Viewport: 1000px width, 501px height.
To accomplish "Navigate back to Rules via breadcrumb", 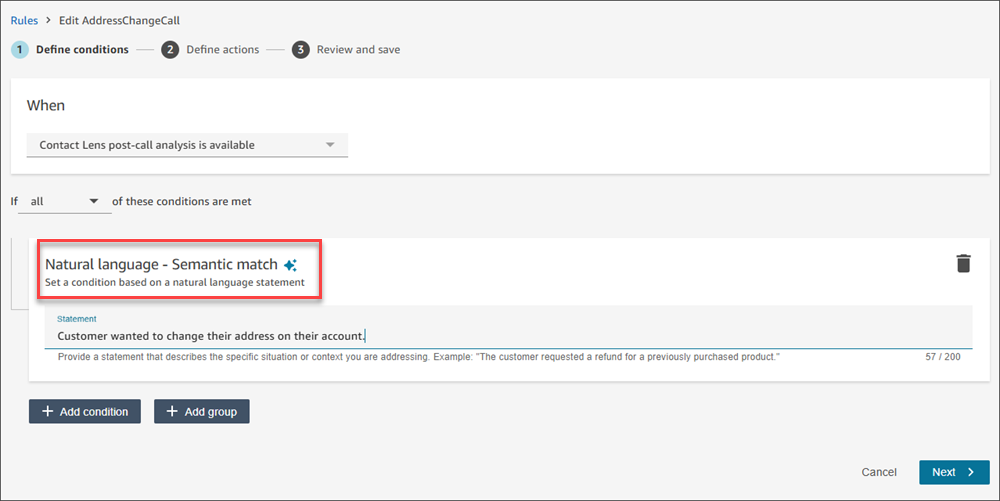I will coord(24,20).
